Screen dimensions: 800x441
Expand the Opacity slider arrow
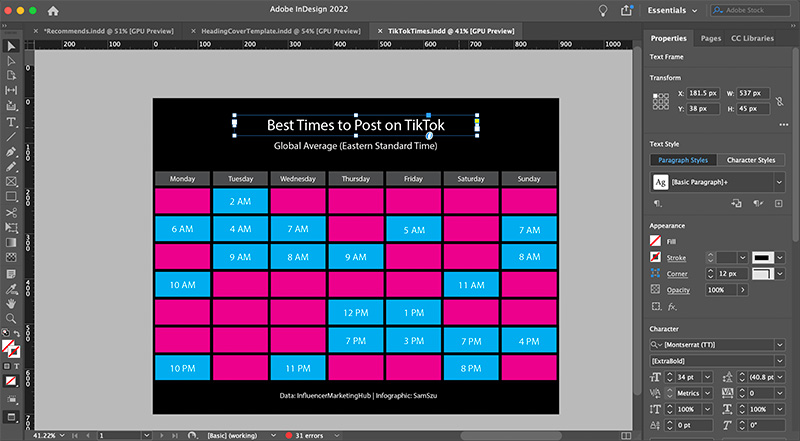[x=743, y=290]
